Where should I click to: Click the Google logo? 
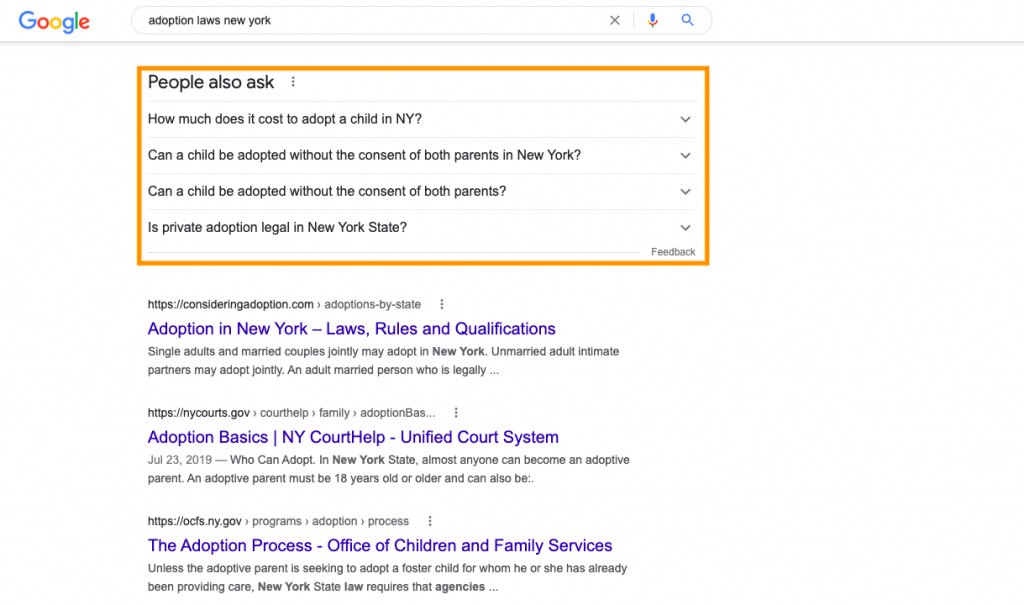point(54,22)
